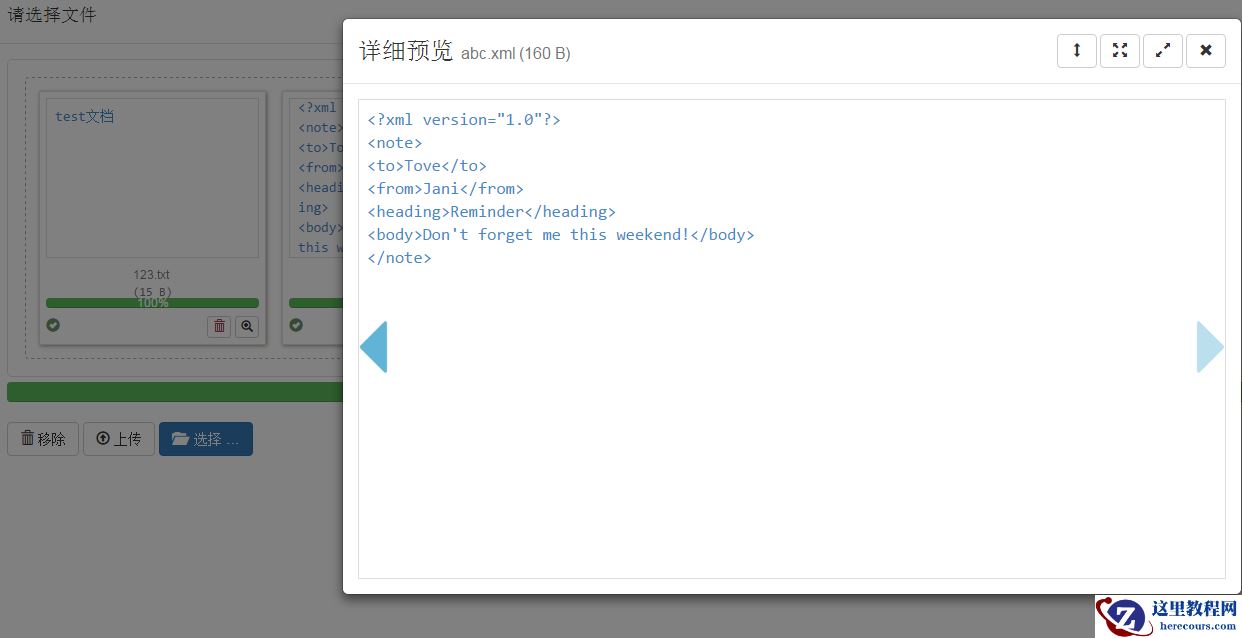Image resolution: width=1242 pixels, height=638 pixels.
Task: Click the 请选择文件 header text
Action: pos(53,14)
